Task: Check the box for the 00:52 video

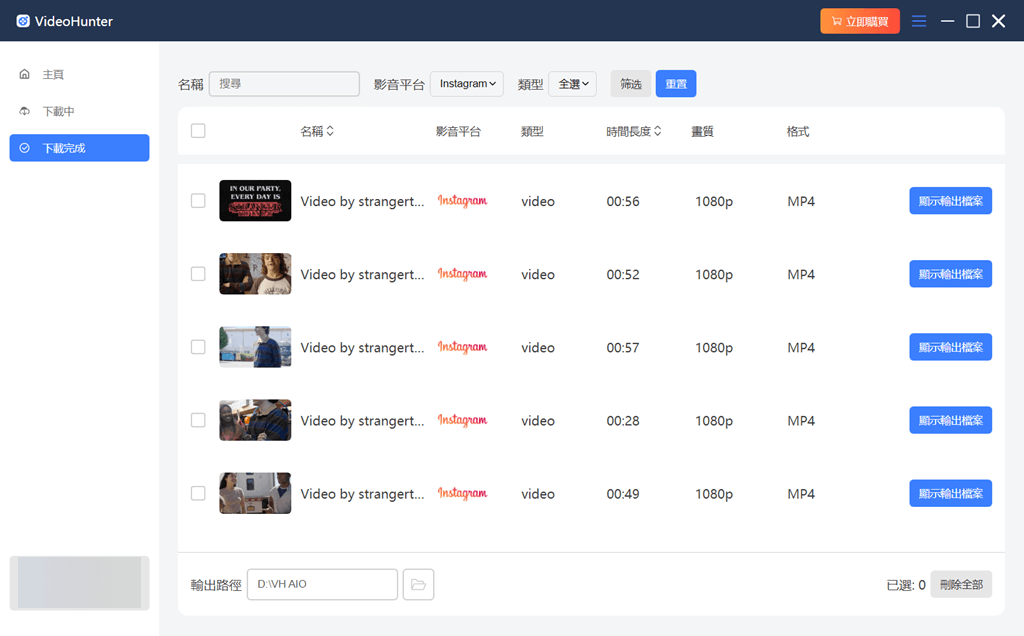Action: coord(198,274)
